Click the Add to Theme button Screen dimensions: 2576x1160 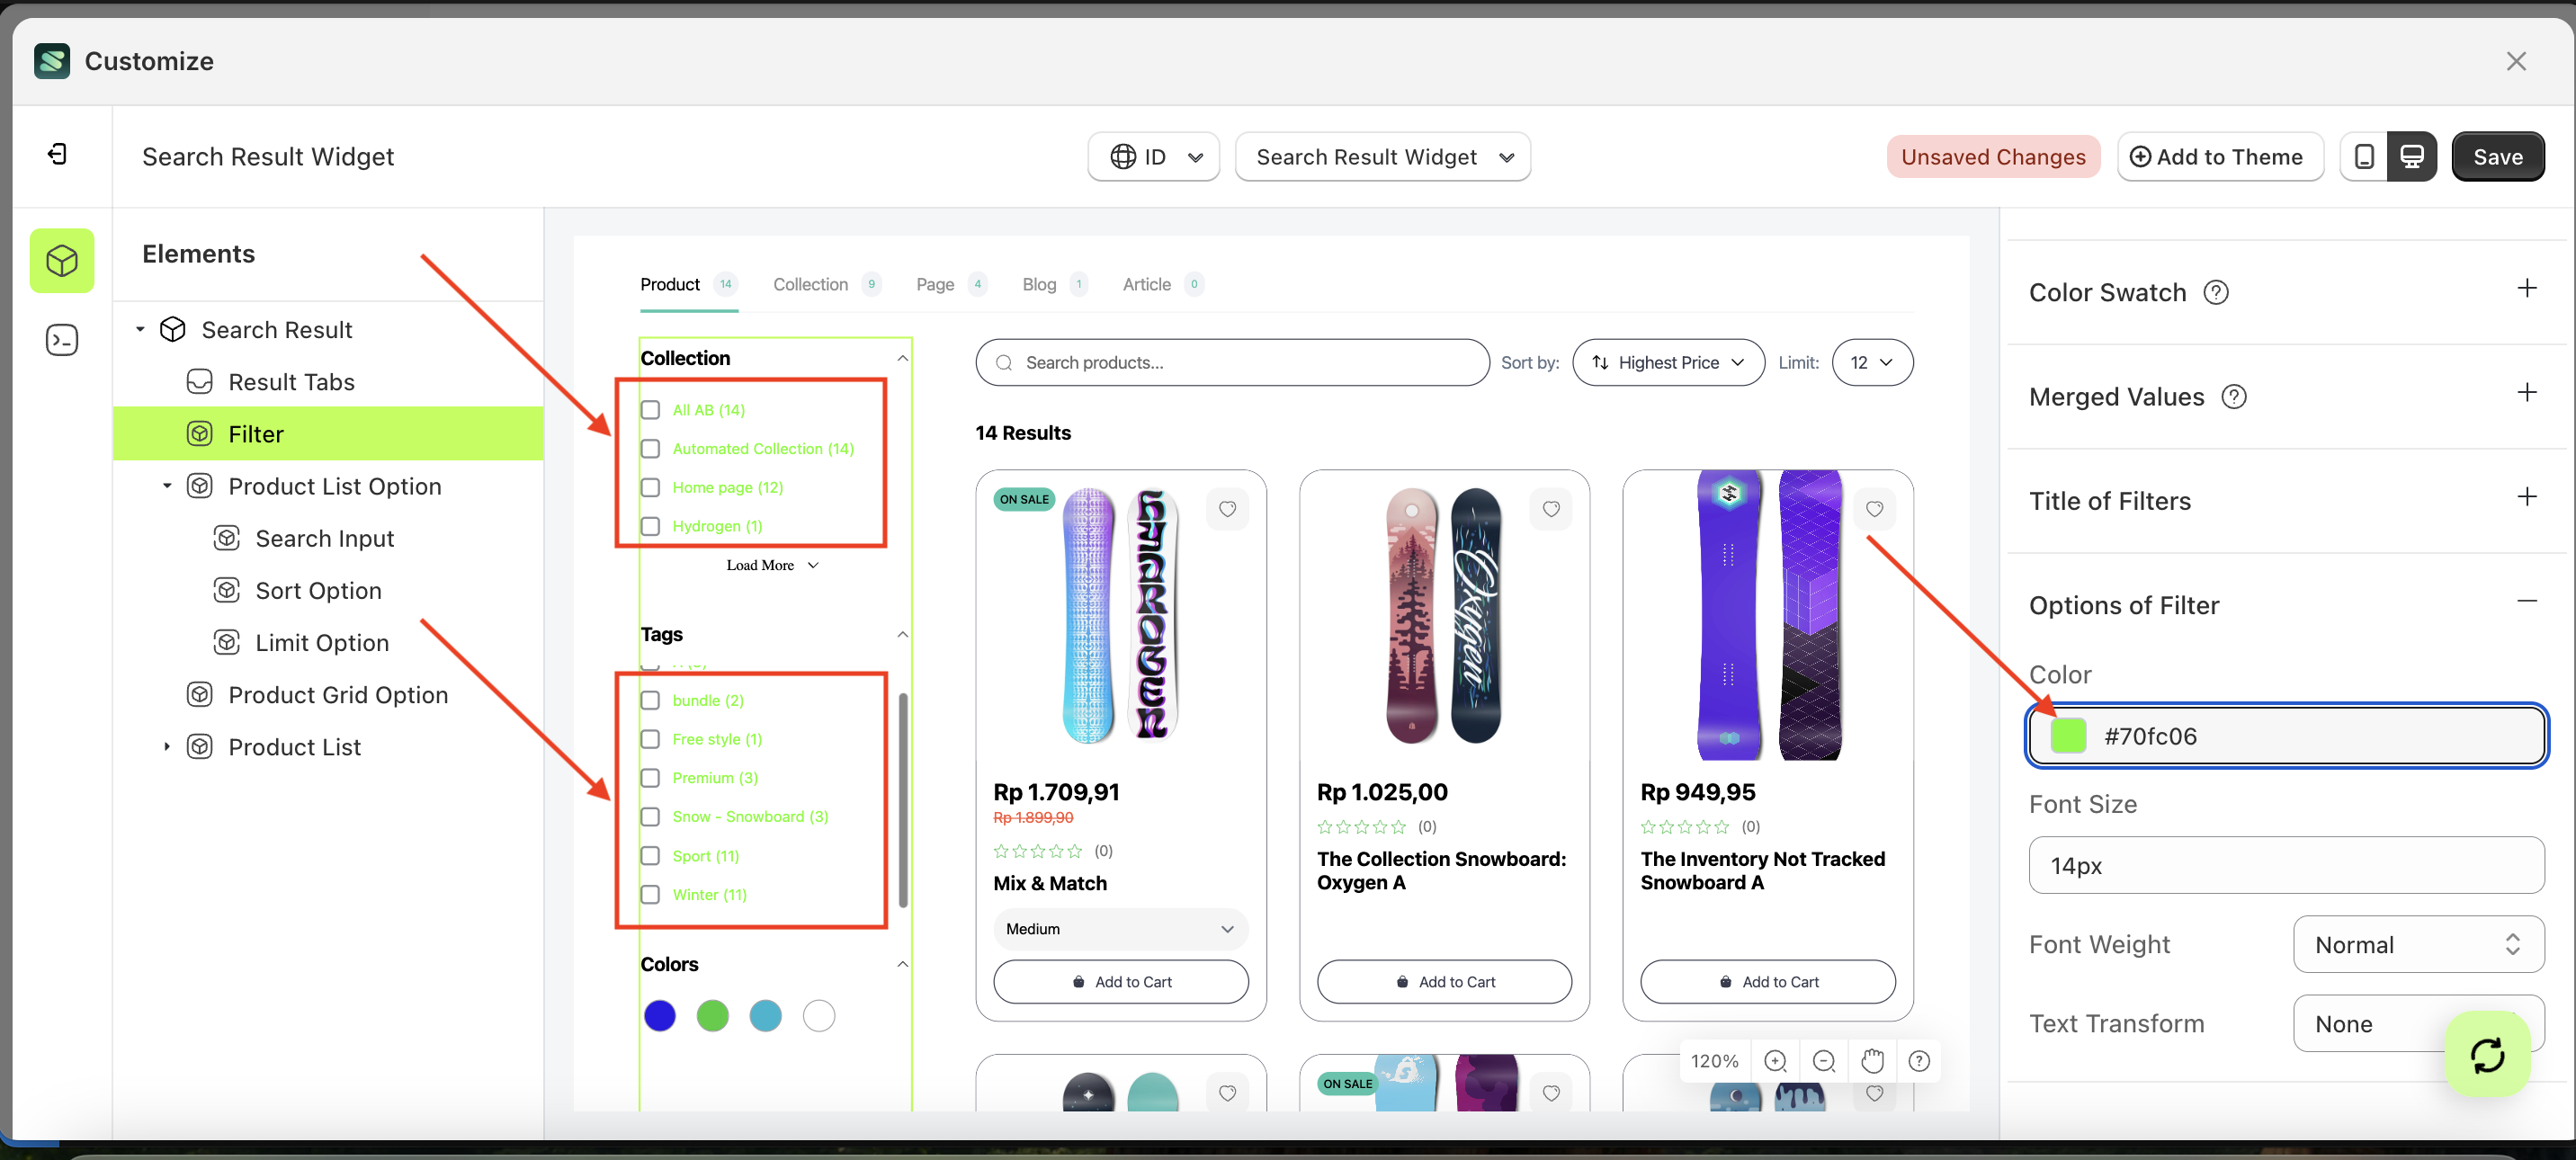pyautogui.click(x=2220, y=156)
